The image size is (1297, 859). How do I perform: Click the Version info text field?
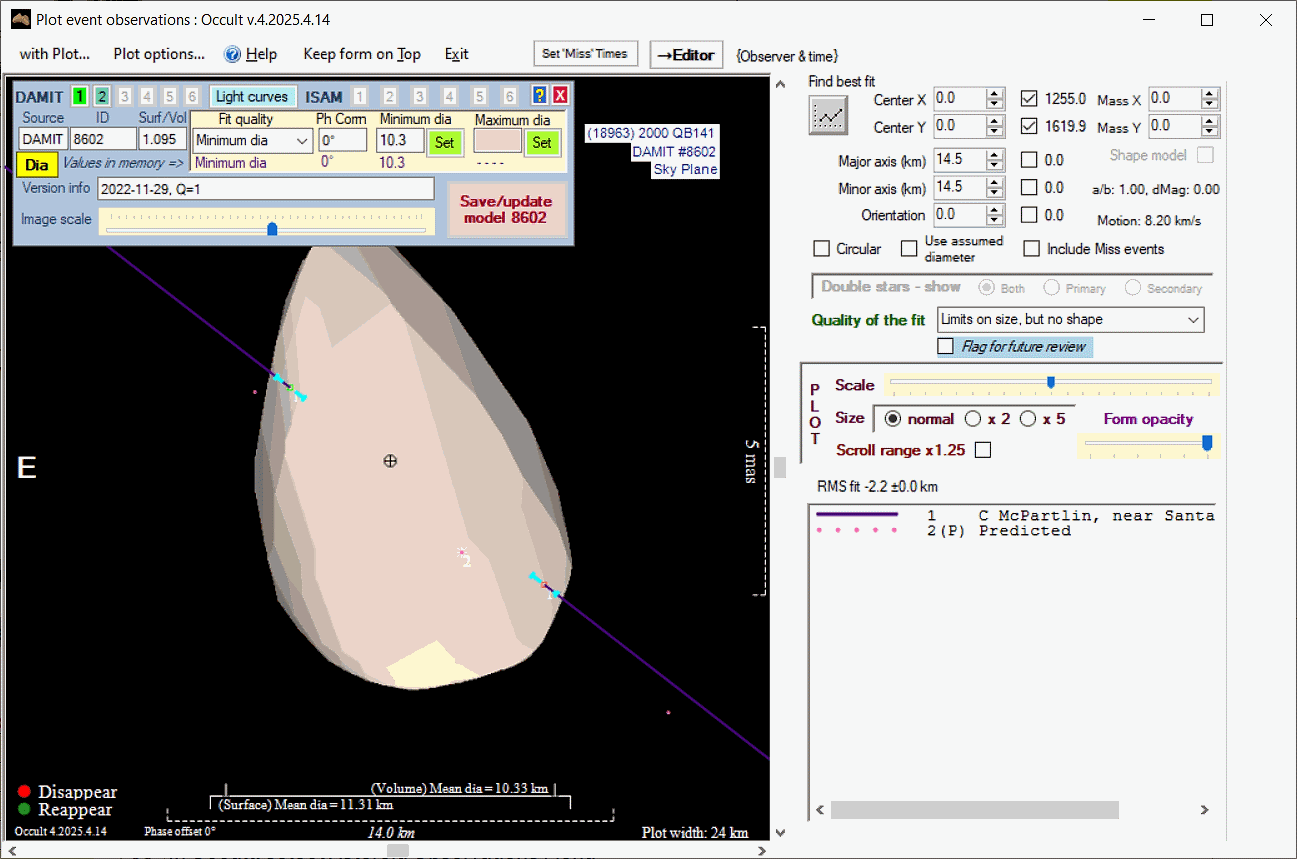pos(265,189)
